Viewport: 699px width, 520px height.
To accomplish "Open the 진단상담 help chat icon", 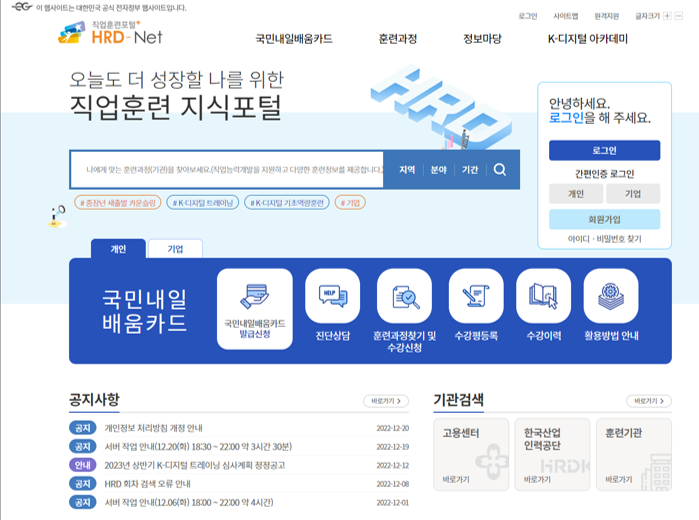I will (333, 296).
